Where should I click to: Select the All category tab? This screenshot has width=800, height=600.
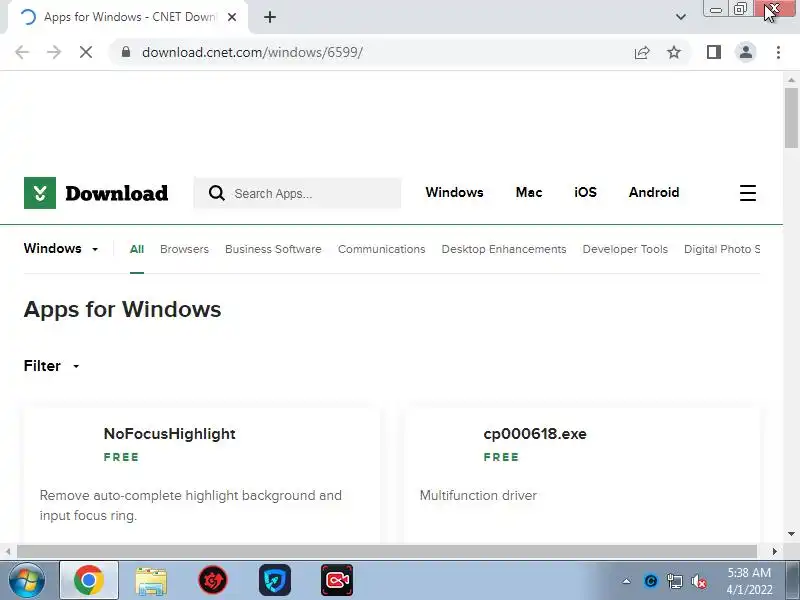tap(137, 249)
